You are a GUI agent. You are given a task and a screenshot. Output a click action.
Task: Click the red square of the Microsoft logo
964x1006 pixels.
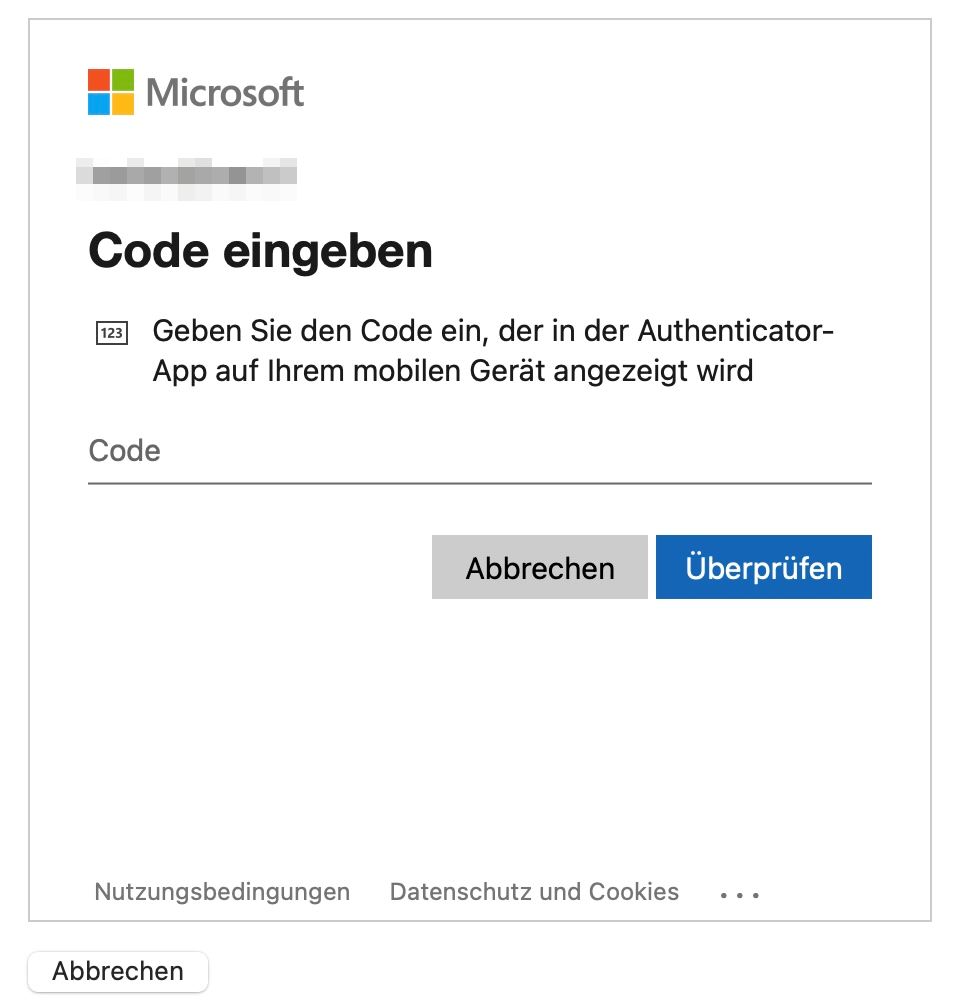tap(99, 80)
